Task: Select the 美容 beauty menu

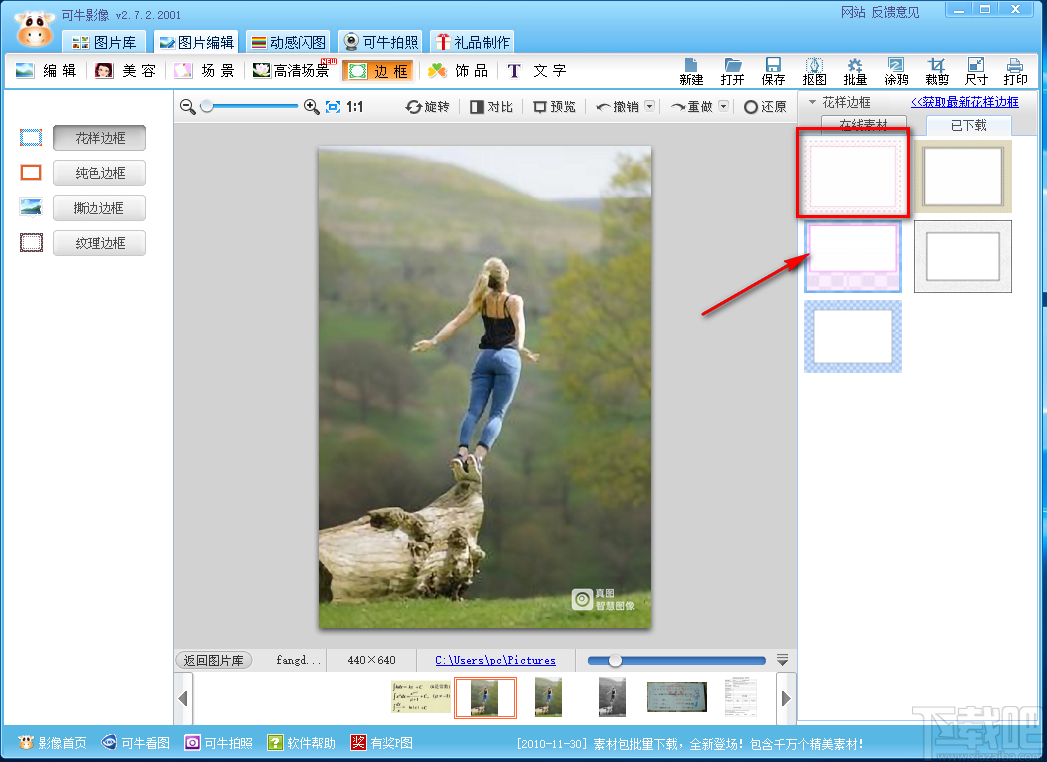Action: click(126, 71)
